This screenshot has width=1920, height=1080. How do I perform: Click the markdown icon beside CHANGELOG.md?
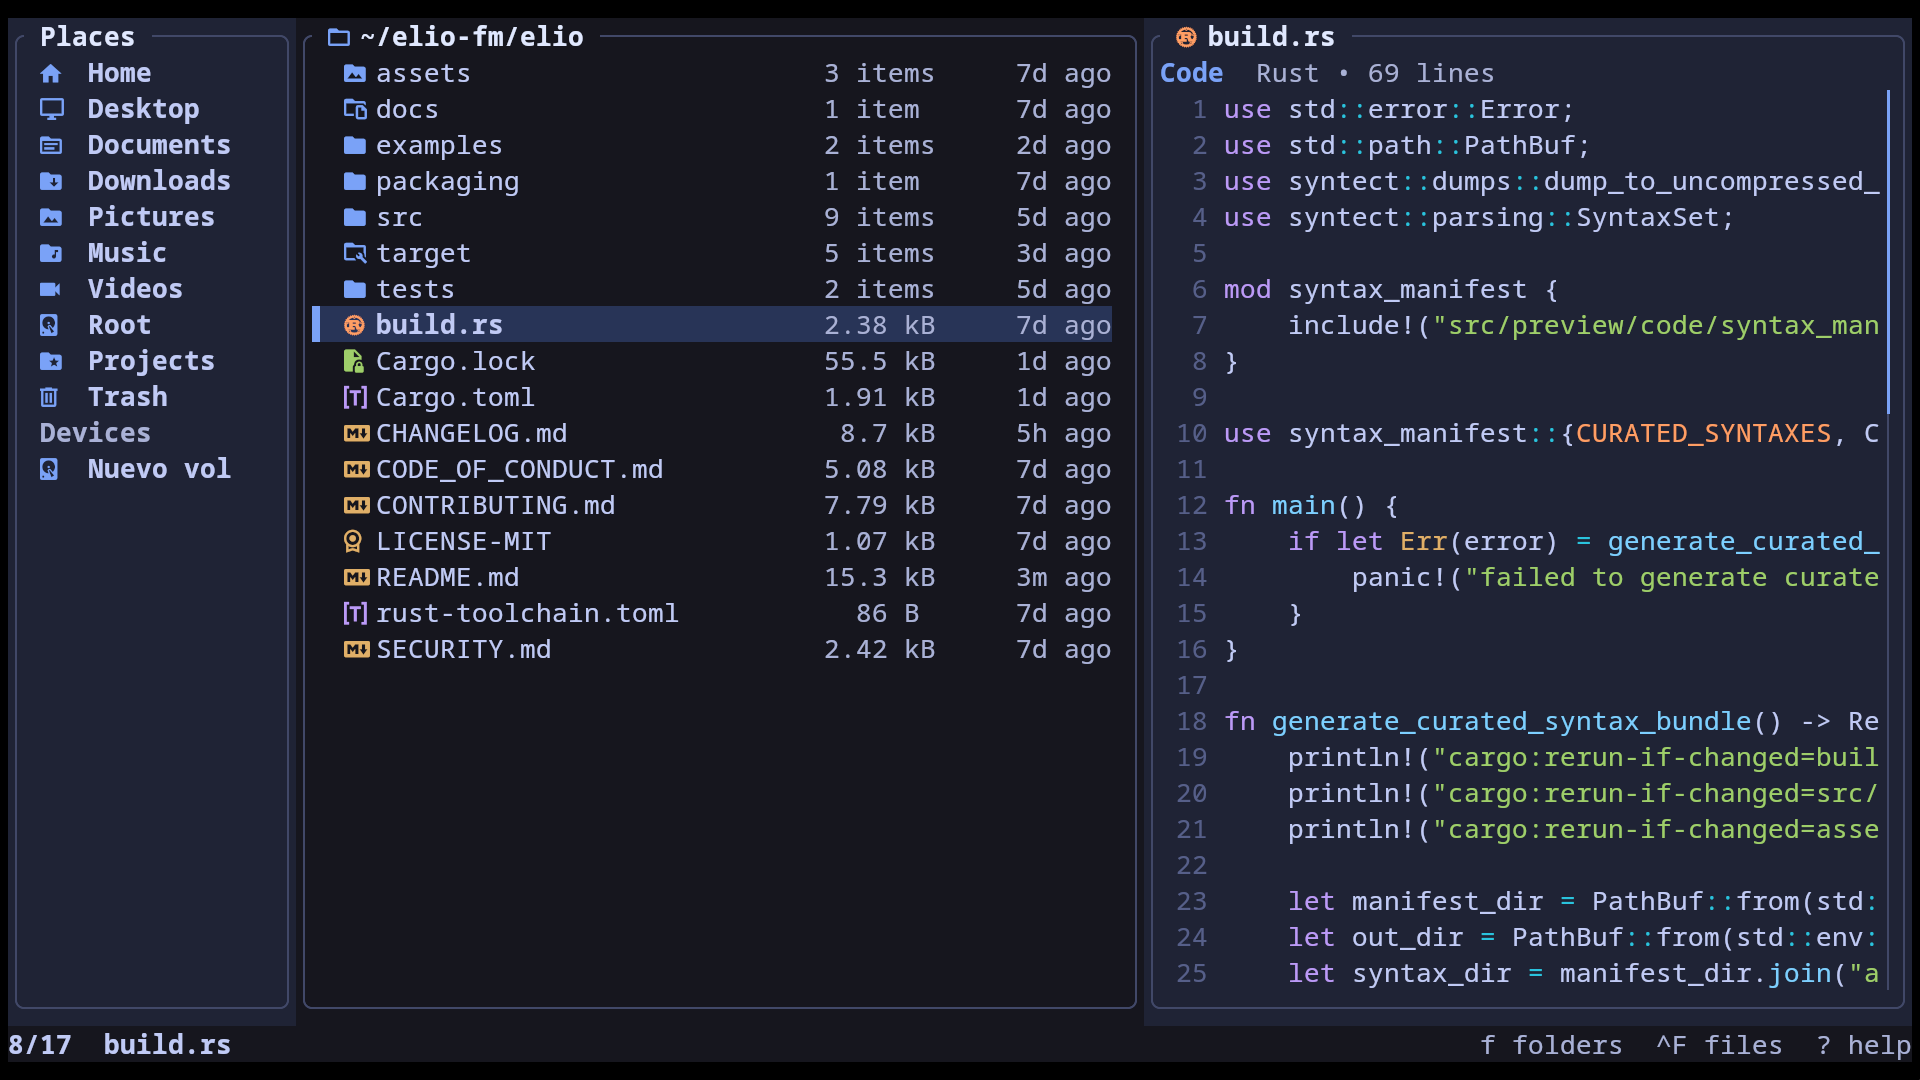click(356, 434)
